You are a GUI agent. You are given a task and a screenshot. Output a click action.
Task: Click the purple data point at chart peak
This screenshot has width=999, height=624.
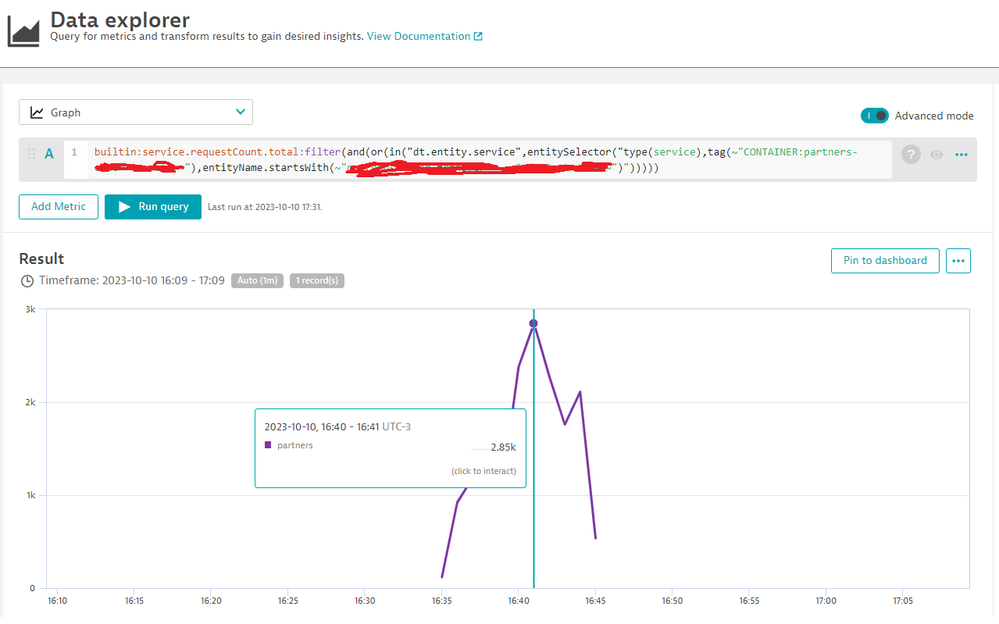[x=533, y=323]
